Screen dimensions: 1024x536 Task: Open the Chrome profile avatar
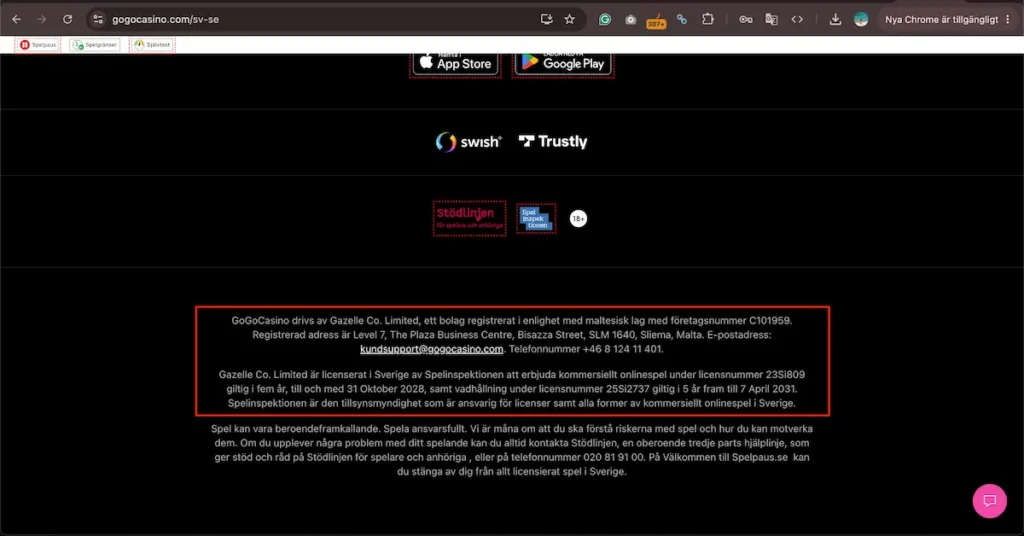tap(861, 20)
